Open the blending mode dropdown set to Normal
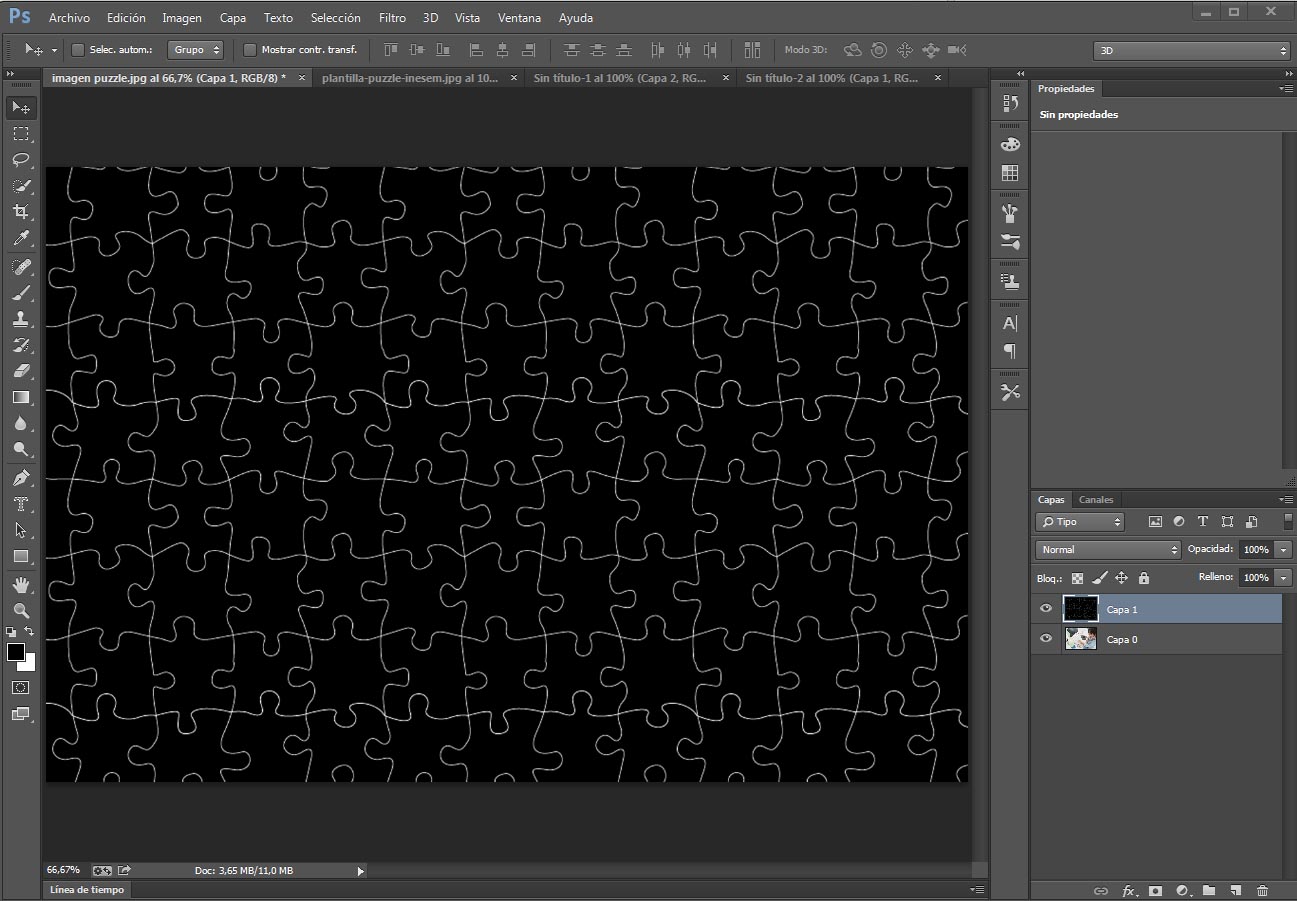Image resolution: width=1297 pixels, height=901 pixels. (1107, 549)
